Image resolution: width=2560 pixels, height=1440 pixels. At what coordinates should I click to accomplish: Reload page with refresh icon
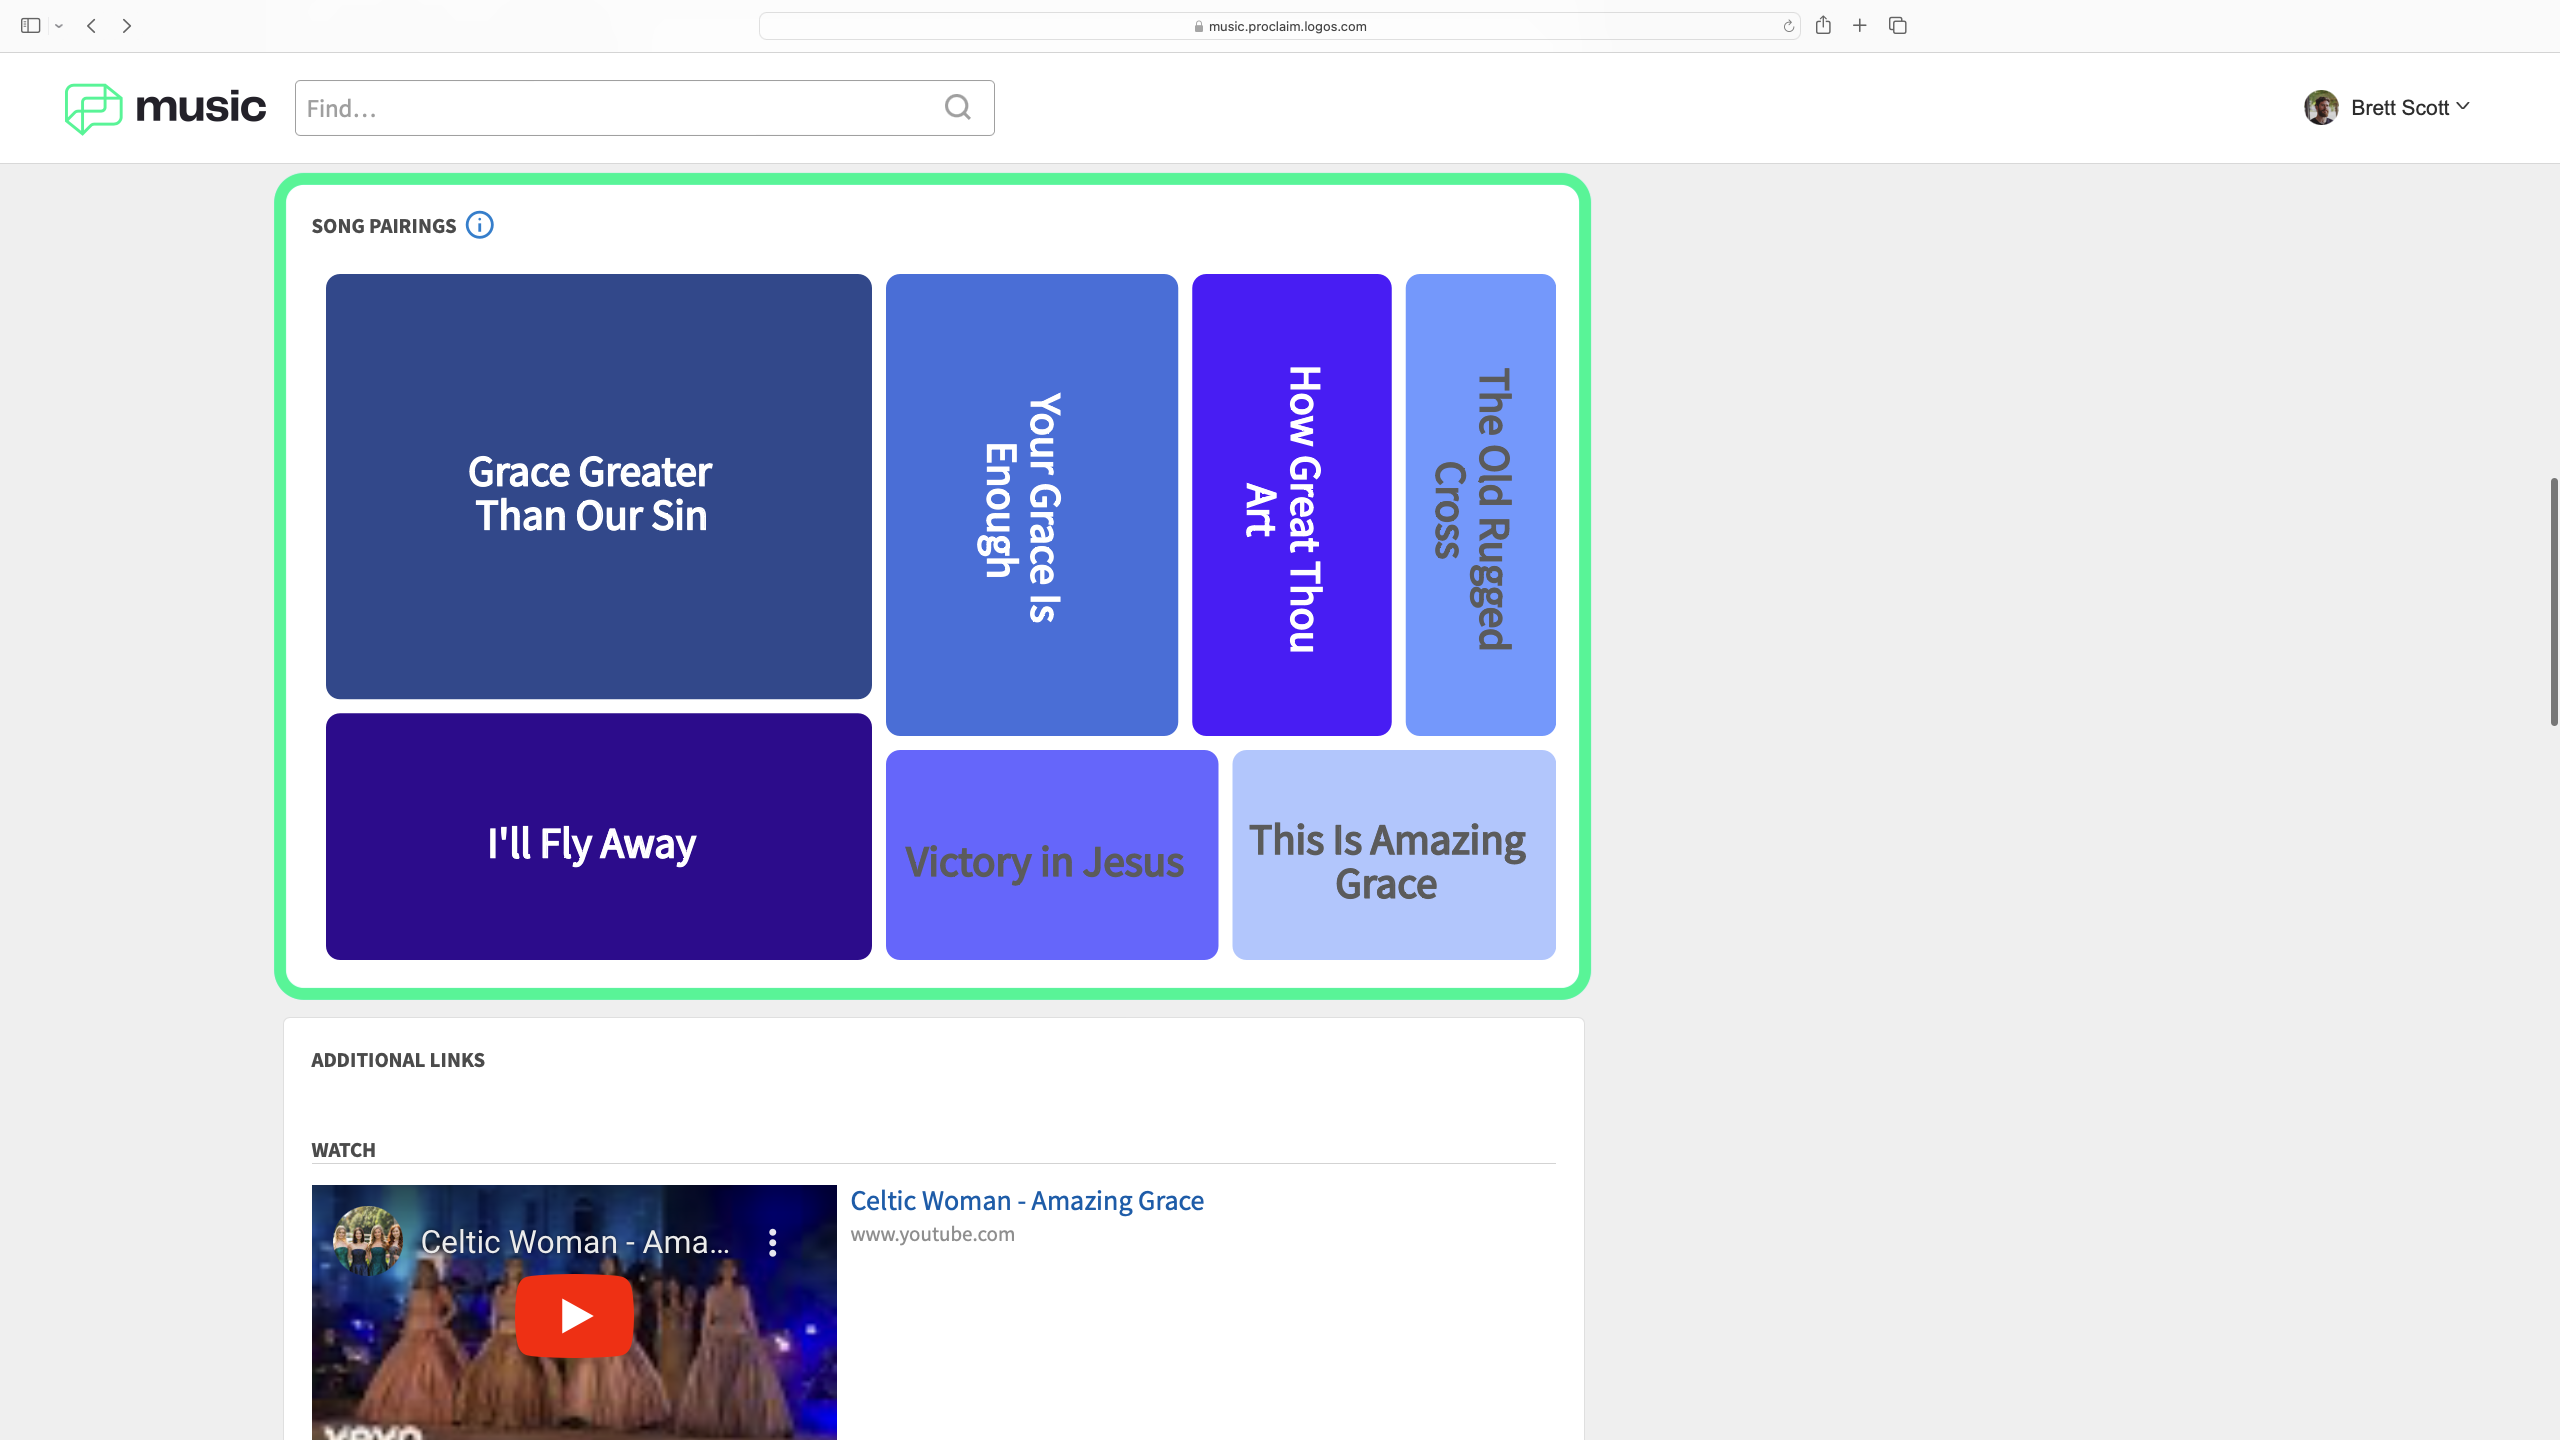[1788, 26]
